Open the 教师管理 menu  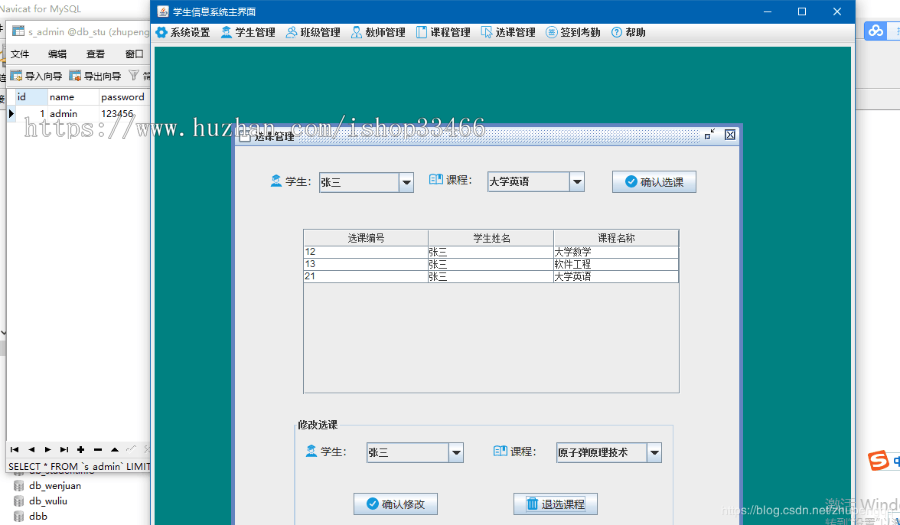tap(378, 32)
